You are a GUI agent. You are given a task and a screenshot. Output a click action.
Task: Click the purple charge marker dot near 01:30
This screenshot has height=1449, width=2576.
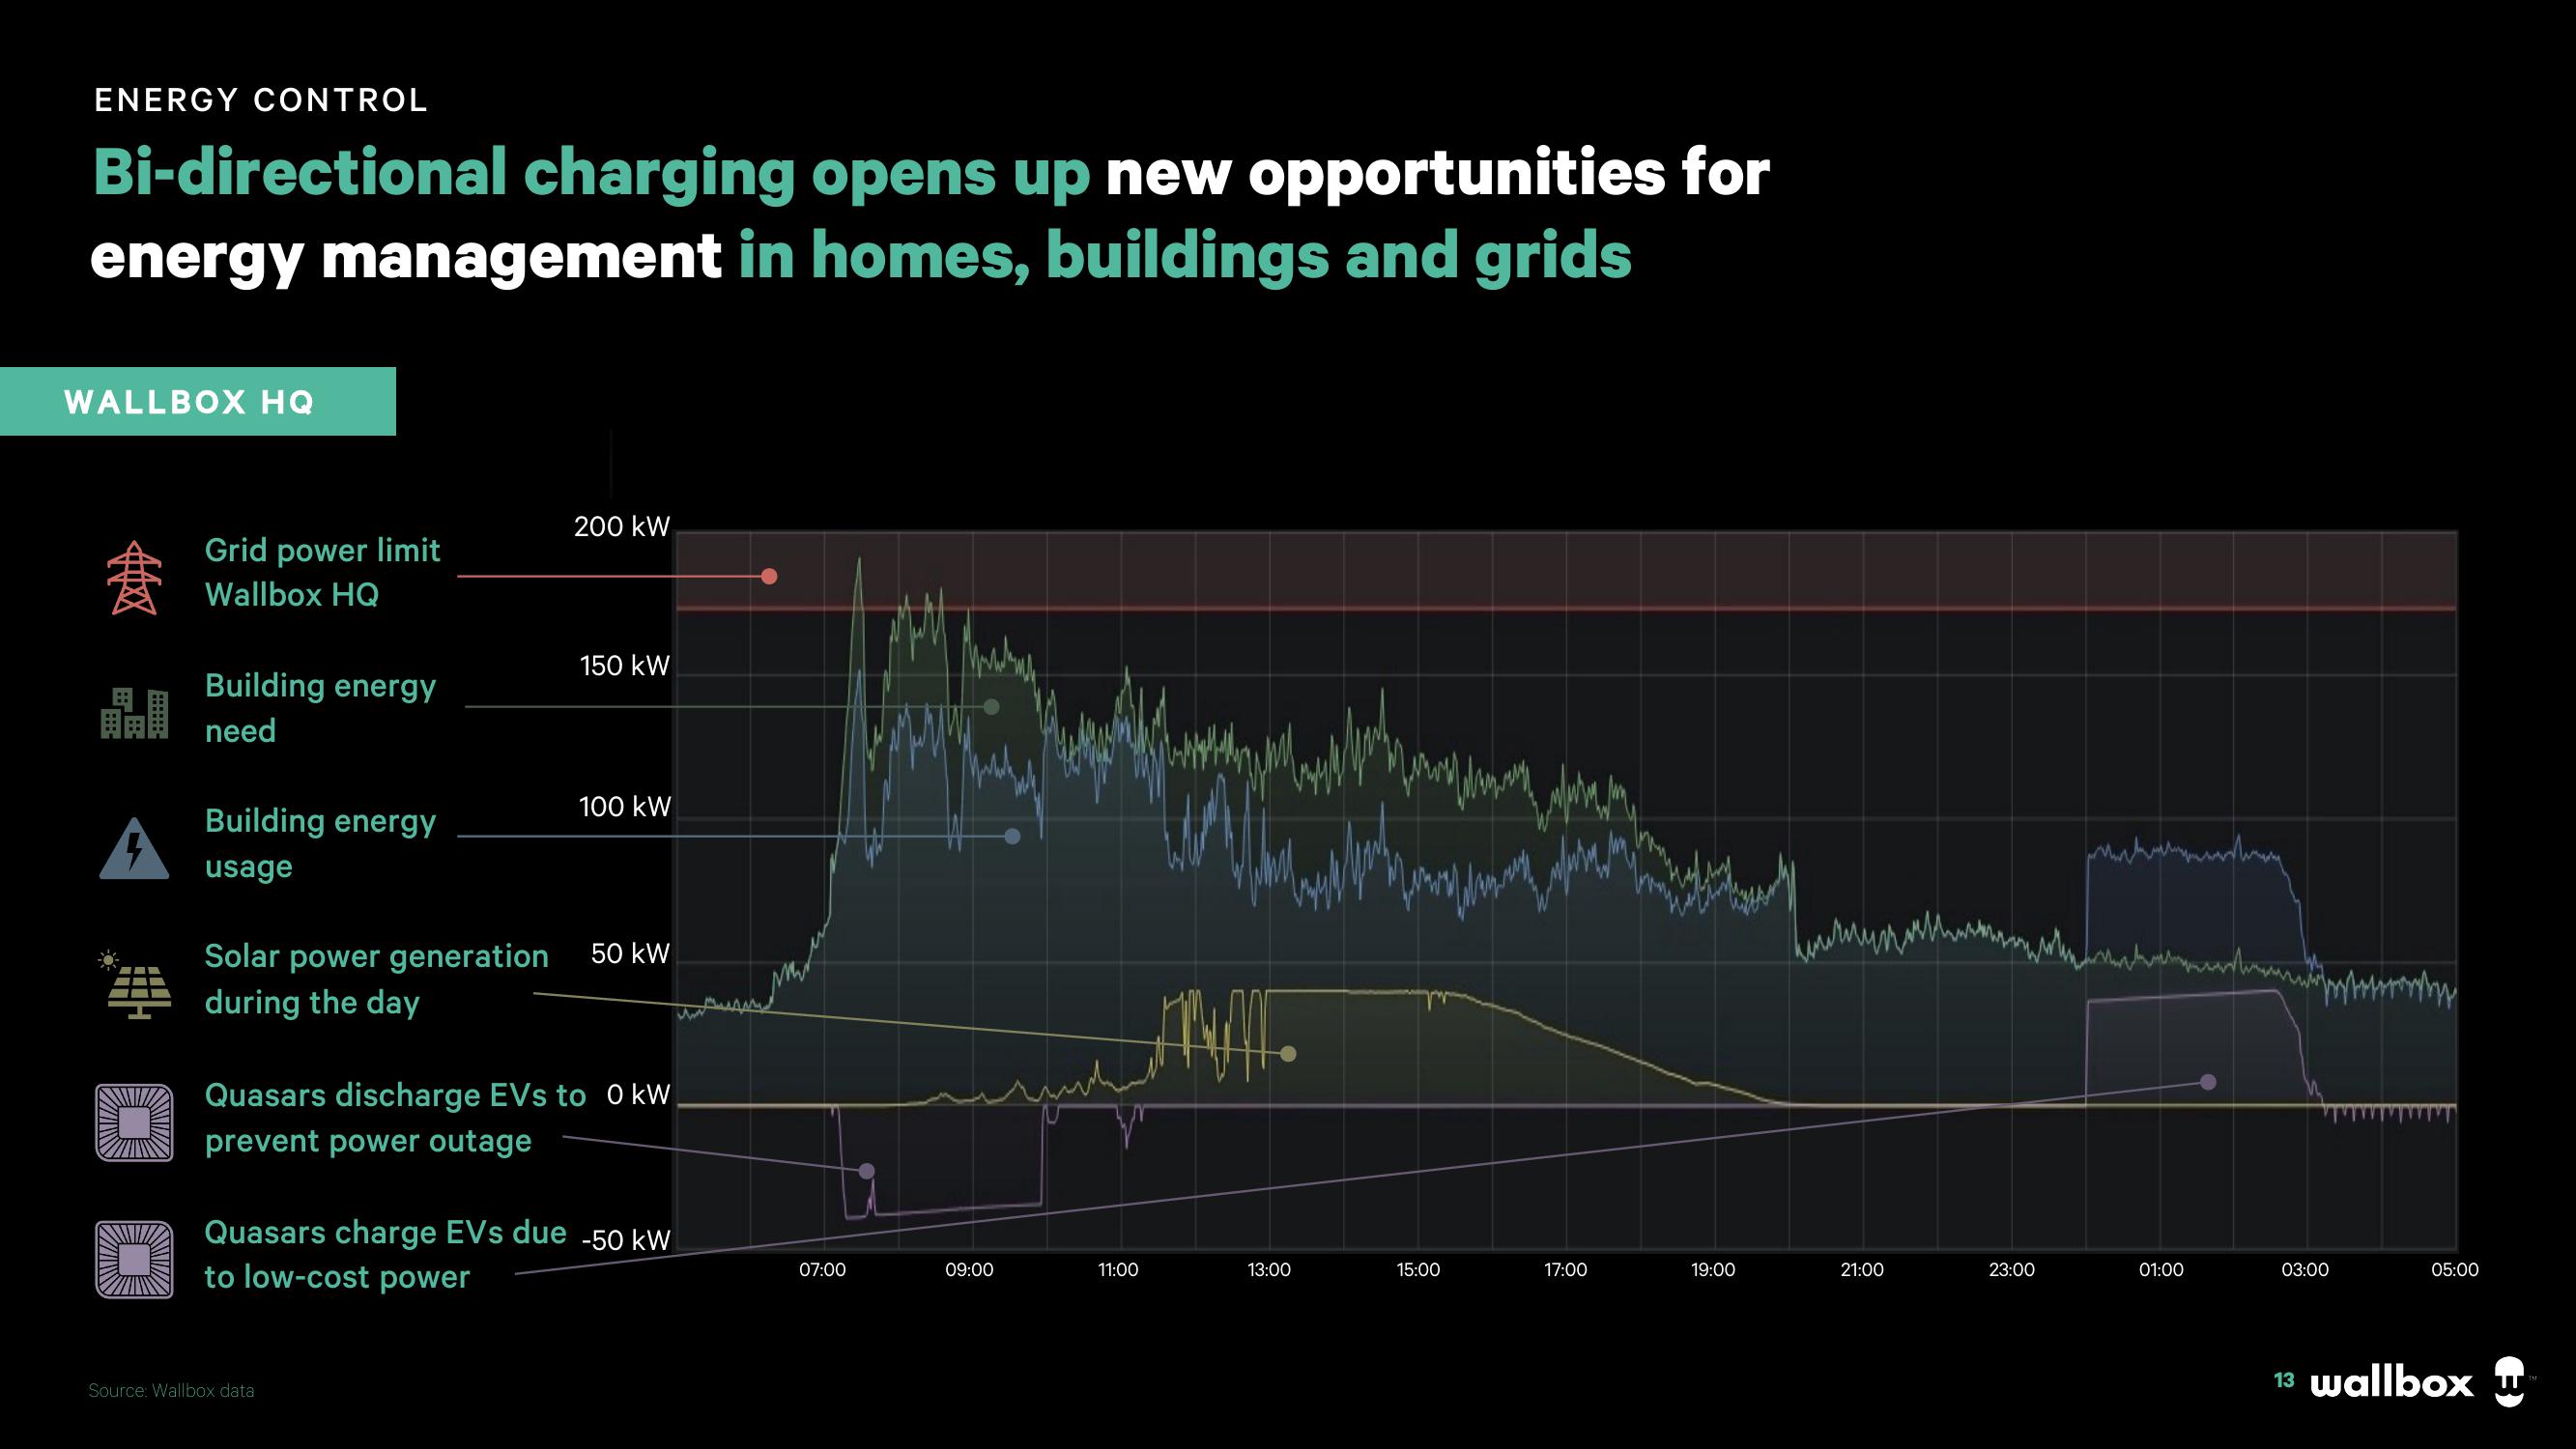pyautogui.click(x=2208, y=1082)
